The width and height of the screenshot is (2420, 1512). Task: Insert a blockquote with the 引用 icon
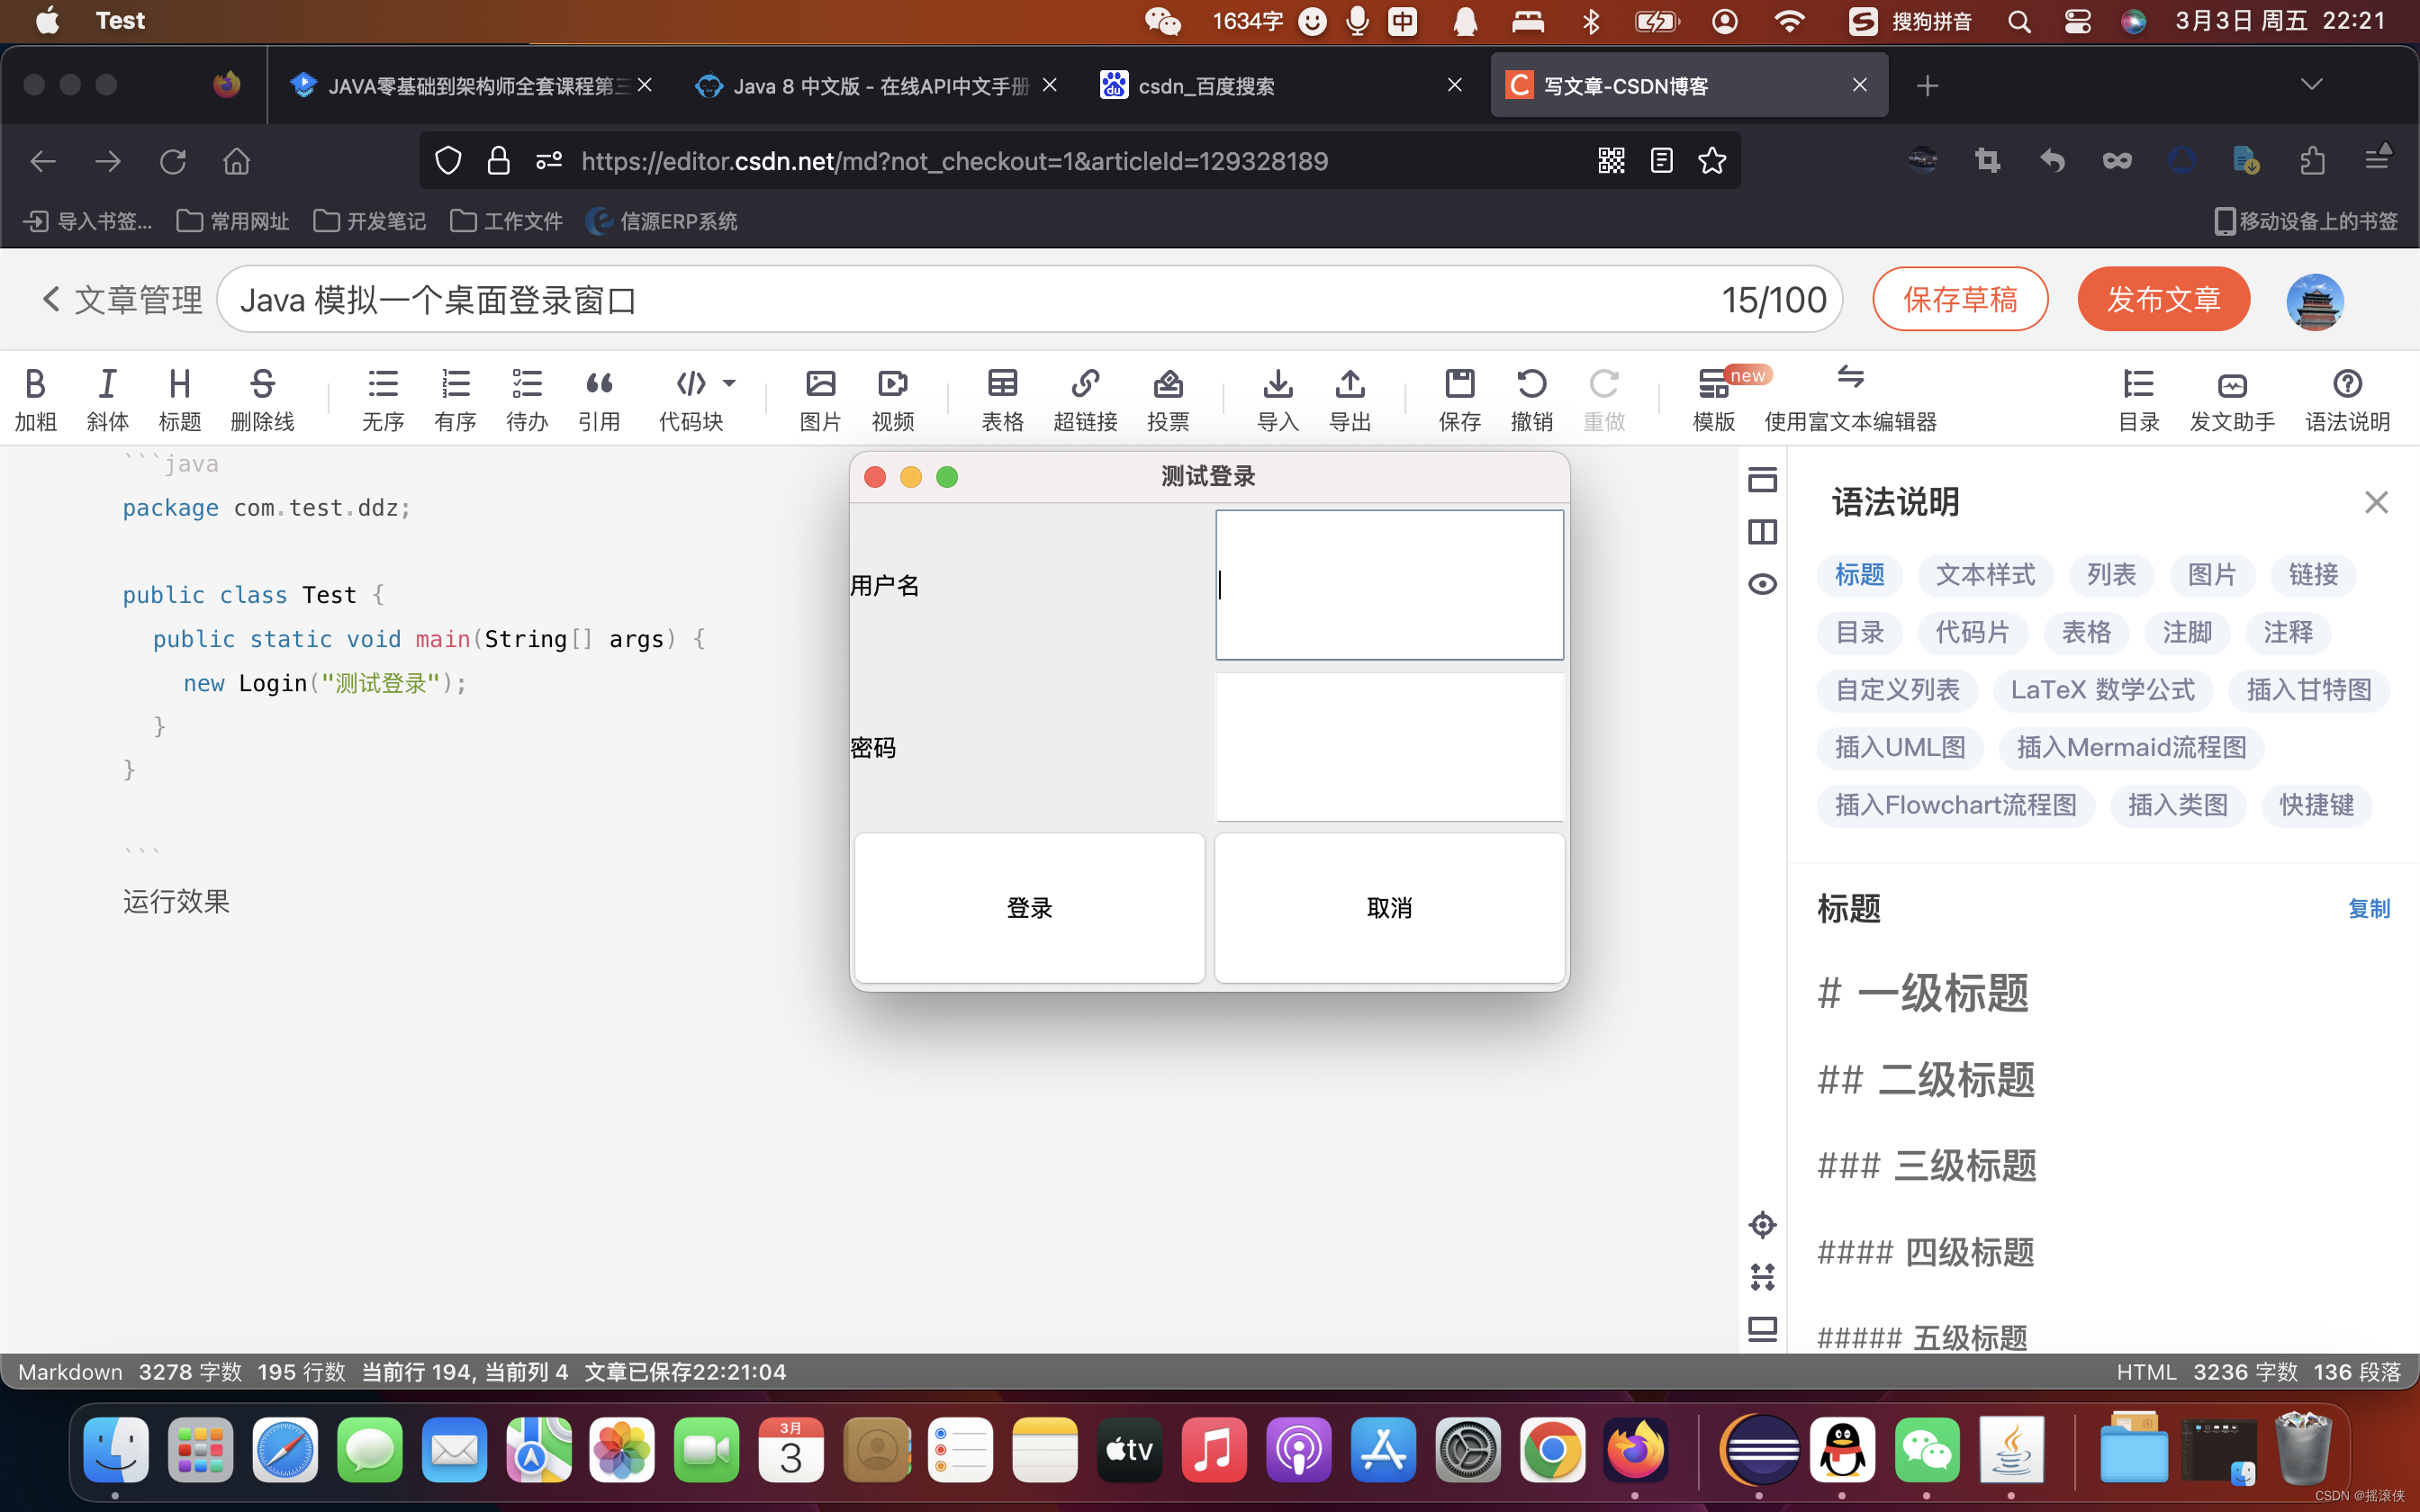pyautogui.click(x=600, y=398)
